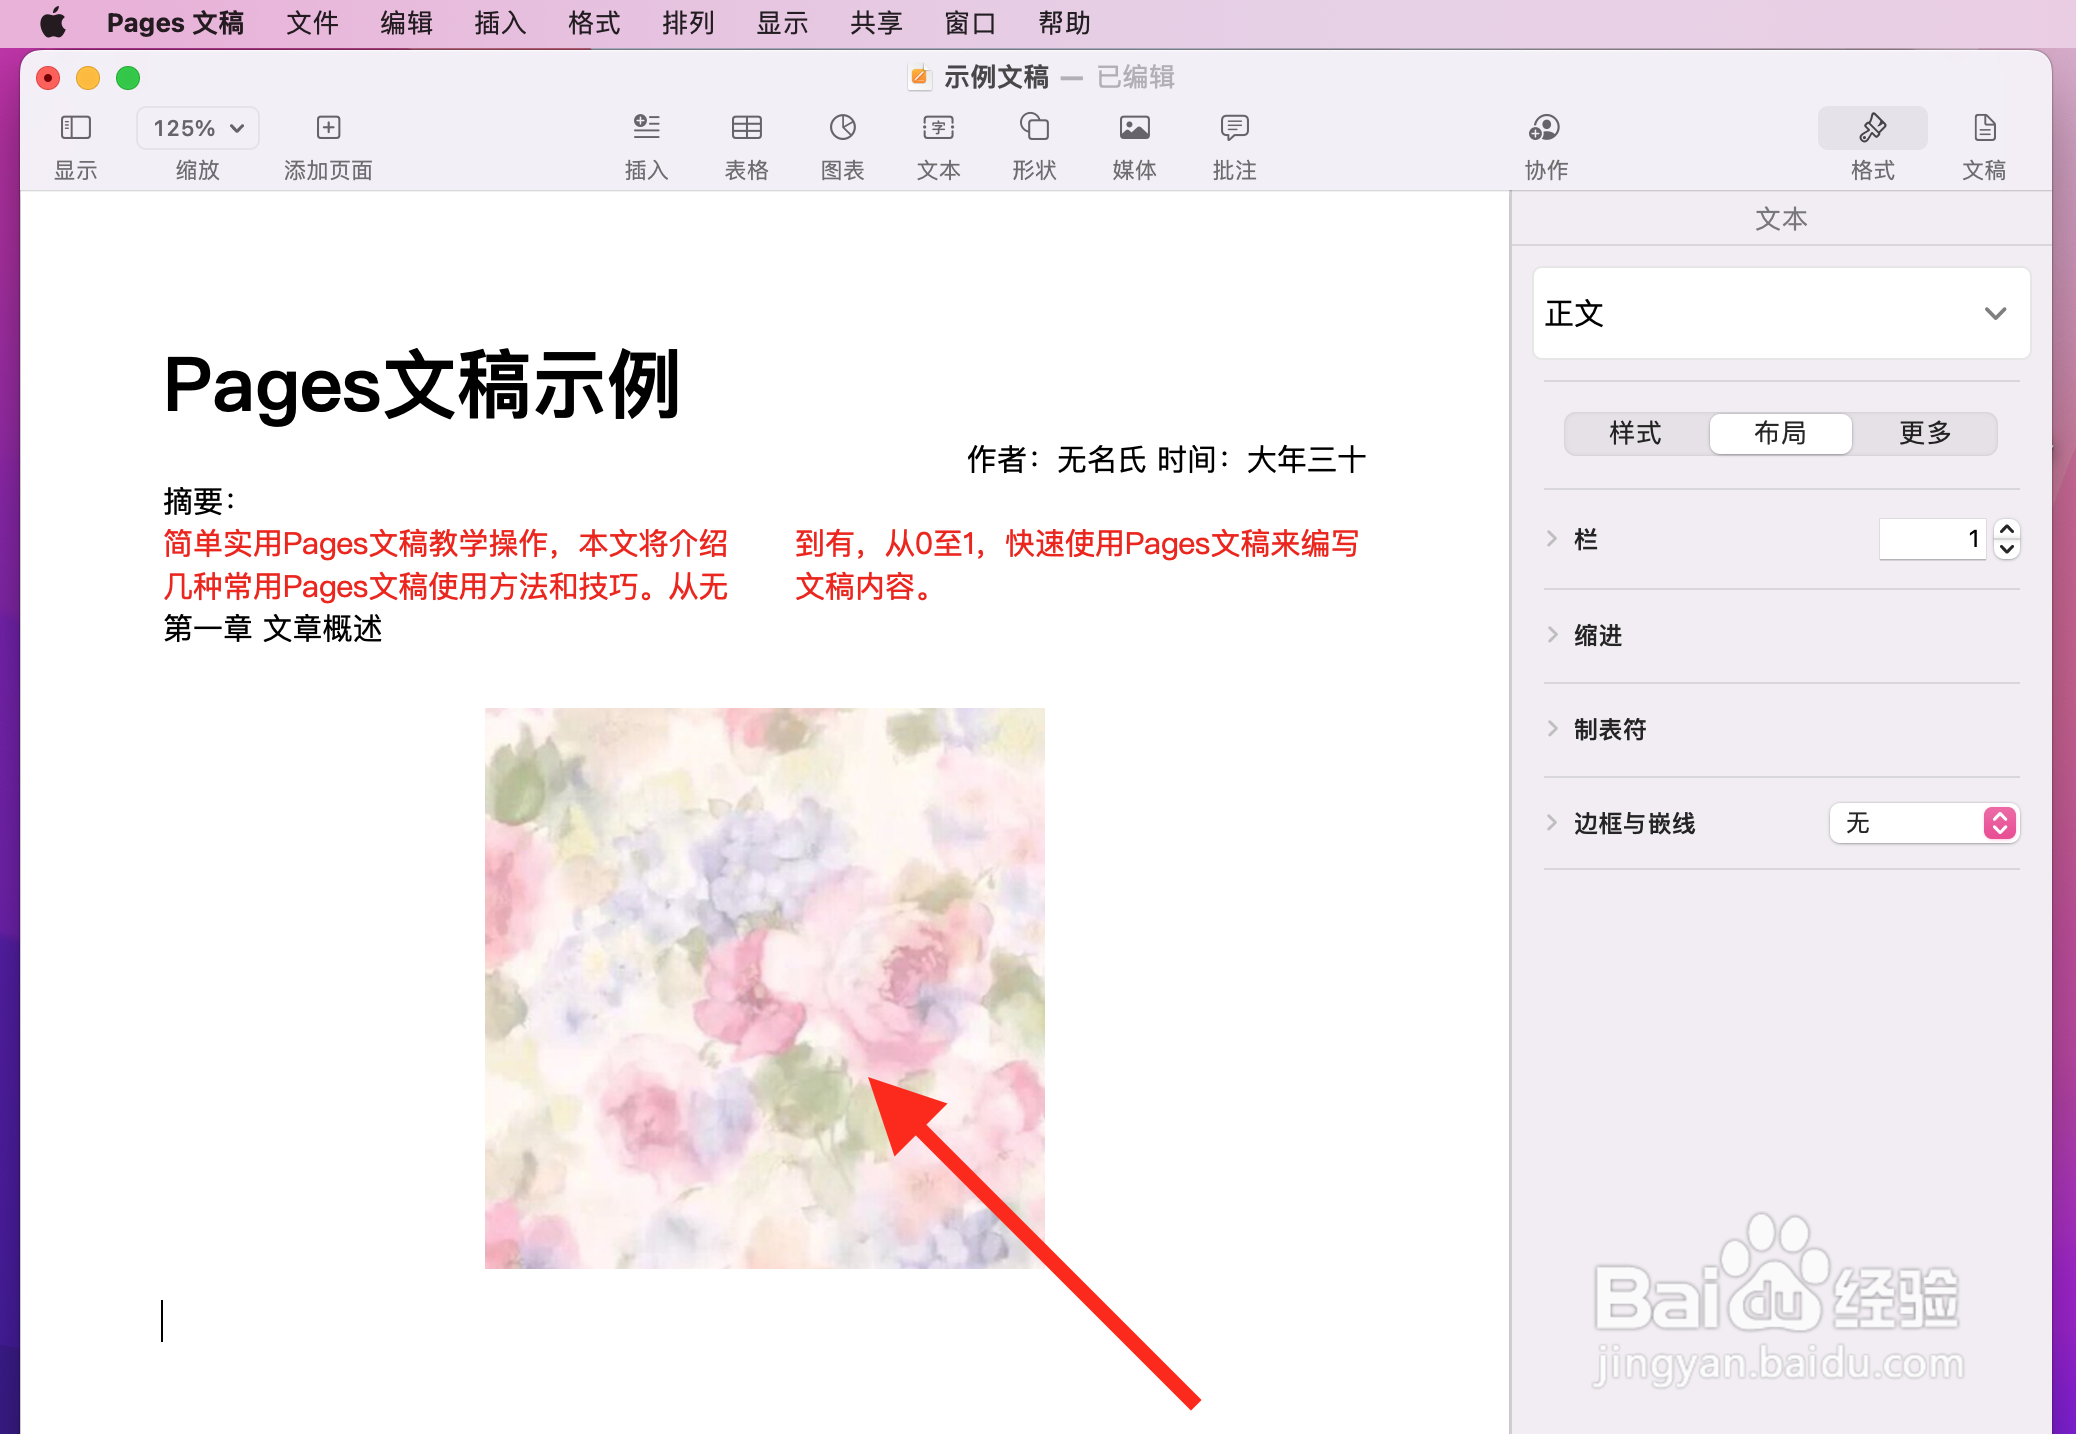Open the 形状 shapes picker
Screen dimensions: 2076x1434
[1034, 128]
